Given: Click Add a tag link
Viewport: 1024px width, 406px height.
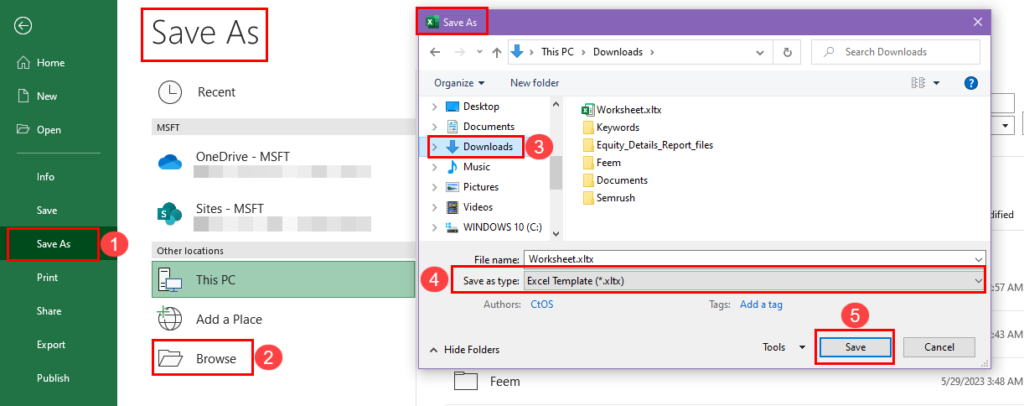Looking at the screenshot, I should pos(761,304).
